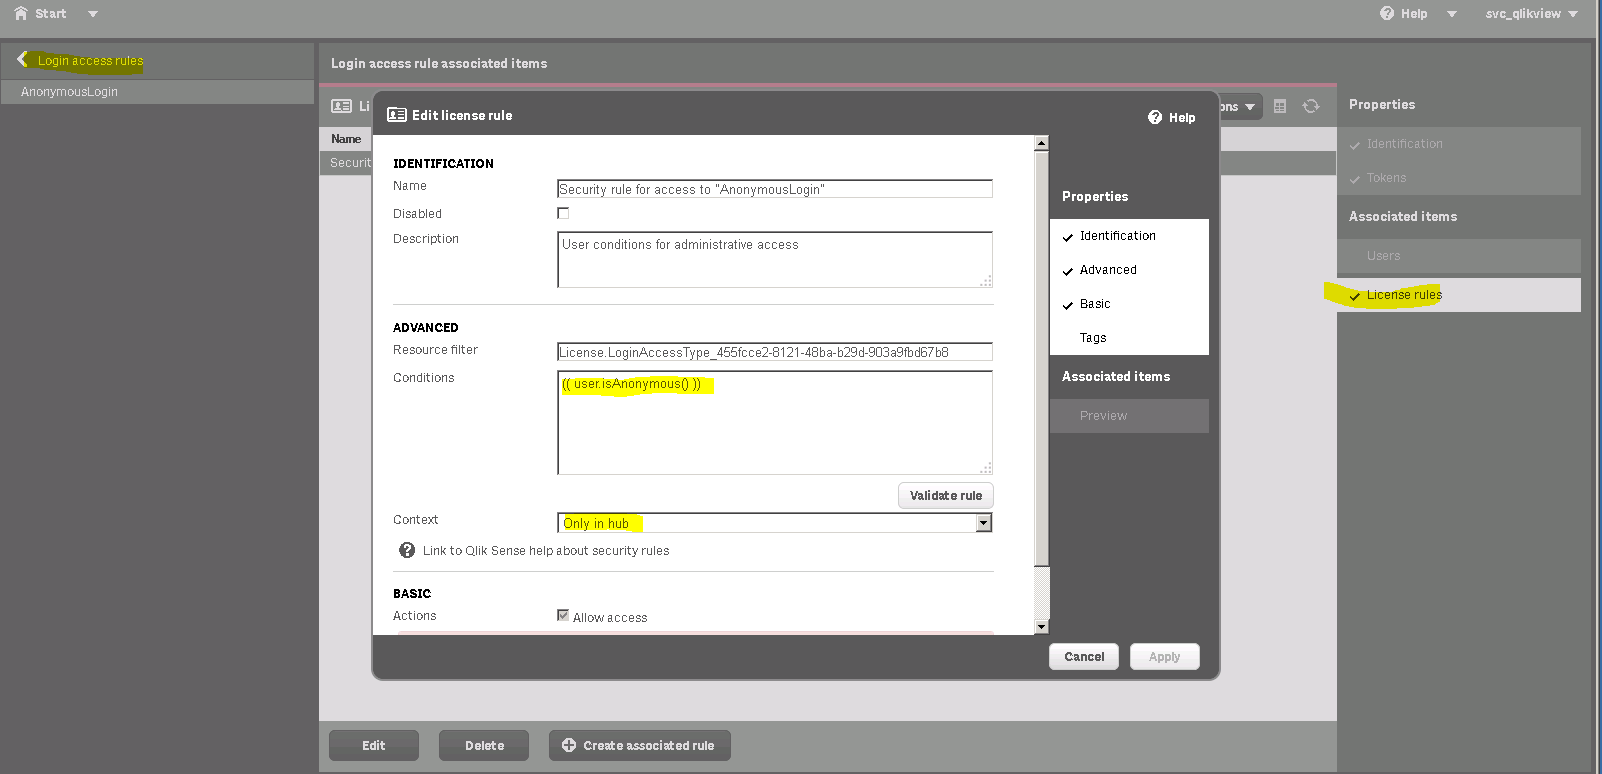Image resolution: width=1602 pixels, height=774 pixels.
Task: Expand the Start dropdown arrow
Action: (93, 14)
